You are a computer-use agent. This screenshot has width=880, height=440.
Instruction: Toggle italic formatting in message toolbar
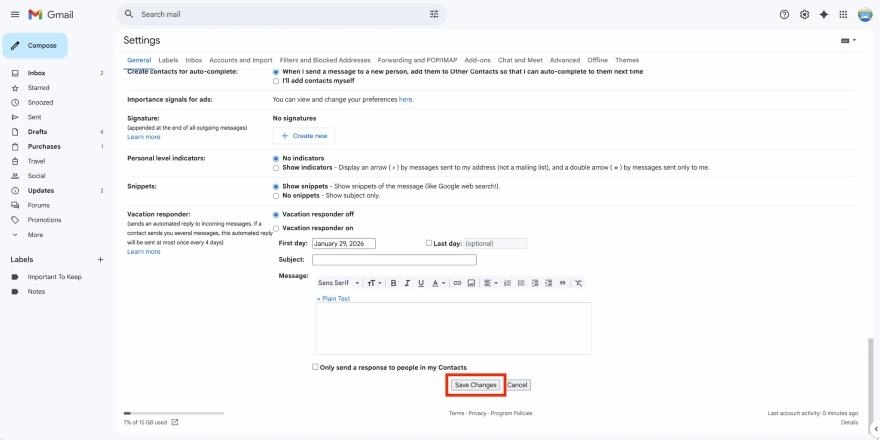407,283
